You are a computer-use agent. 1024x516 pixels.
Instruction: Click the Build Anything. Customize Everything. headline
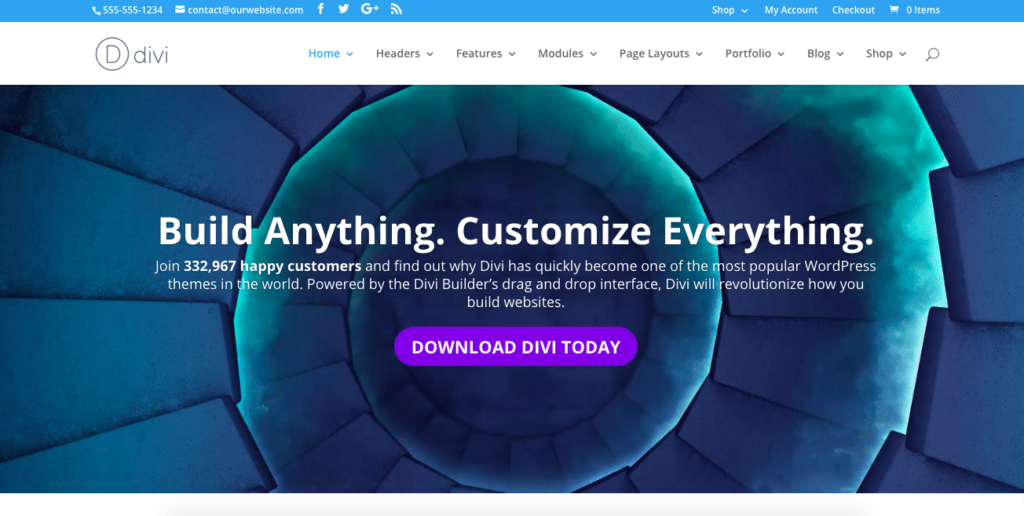point(516,231)
